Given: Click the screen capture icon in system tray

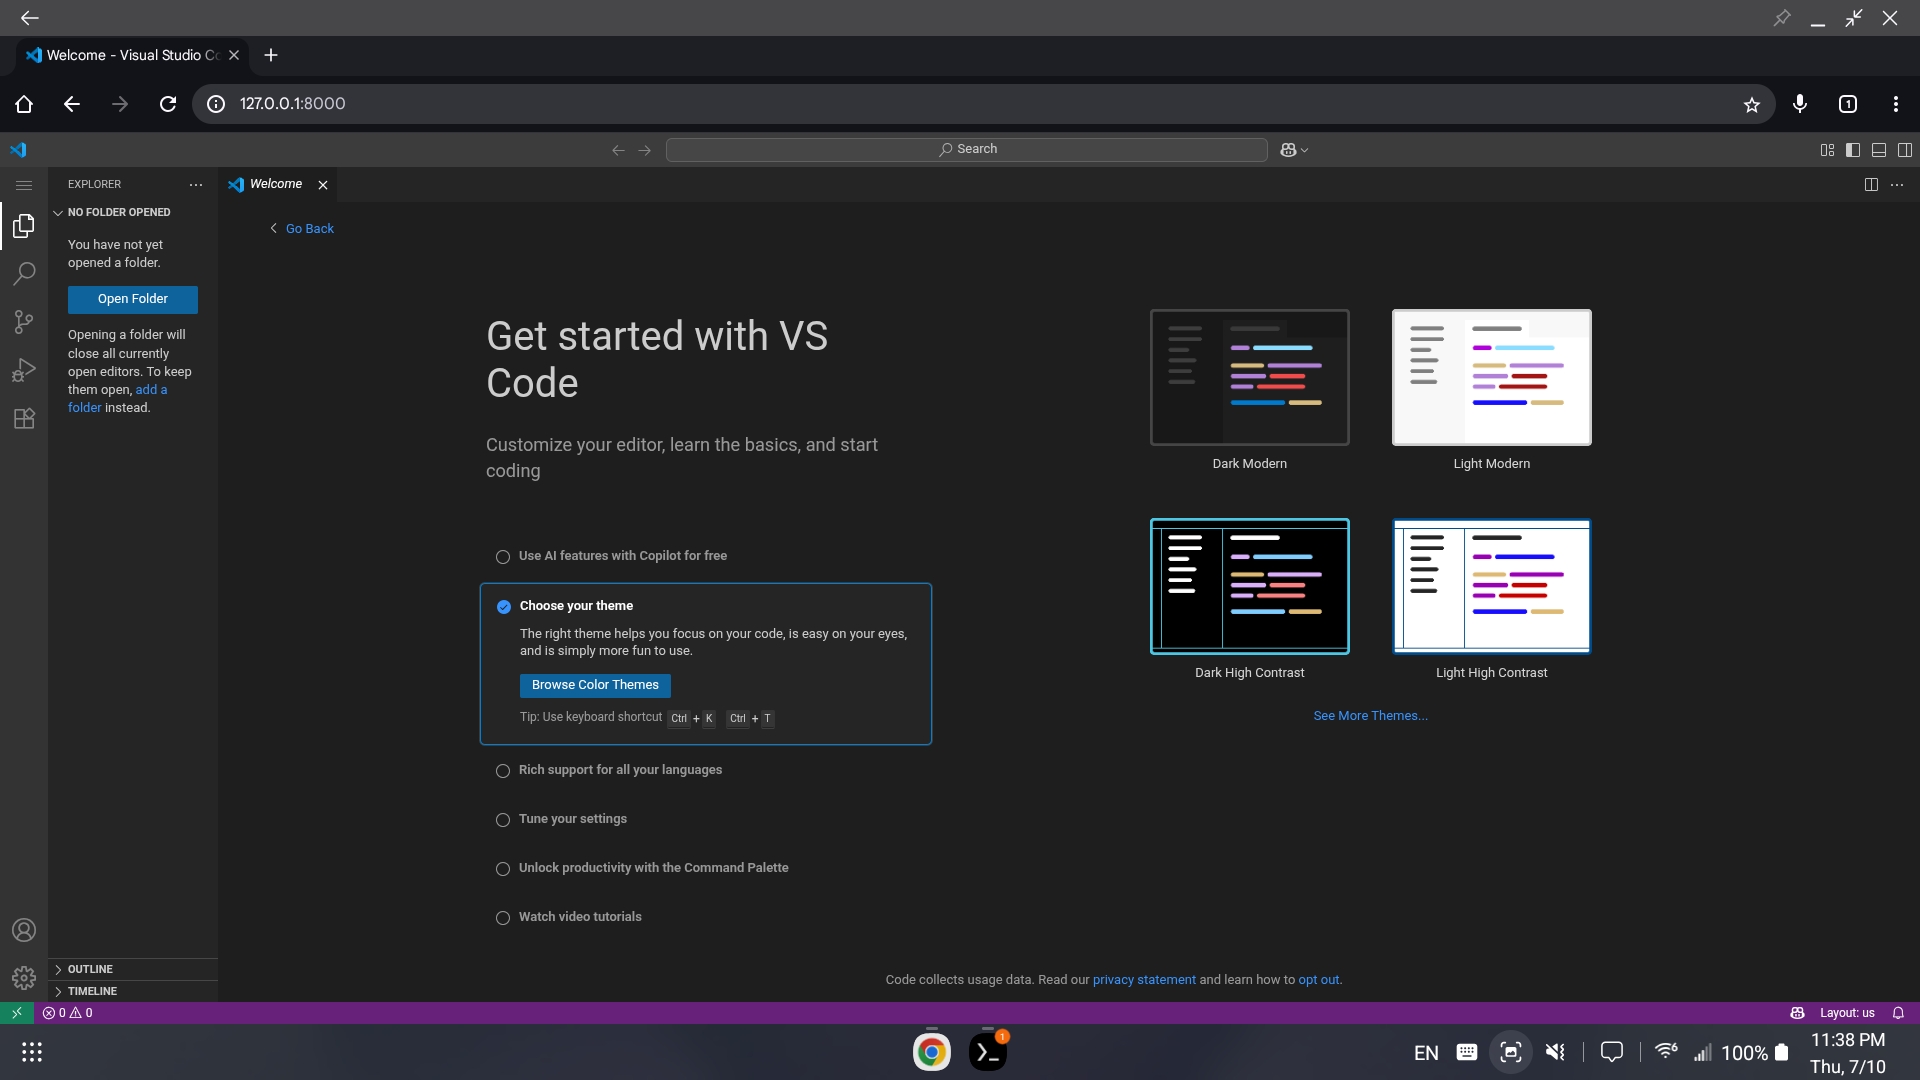Looking at the screenshot, I should pos(1511,1052).
